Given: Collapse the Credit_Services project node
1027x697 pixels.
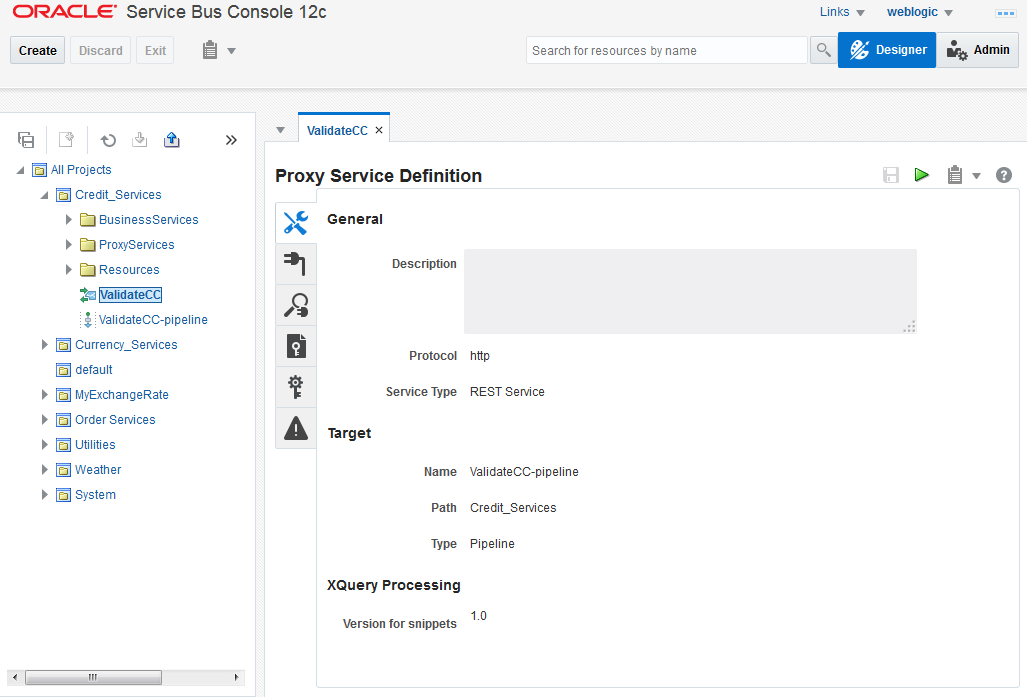Looking at the screenshot, I should [x=45, y=195].
